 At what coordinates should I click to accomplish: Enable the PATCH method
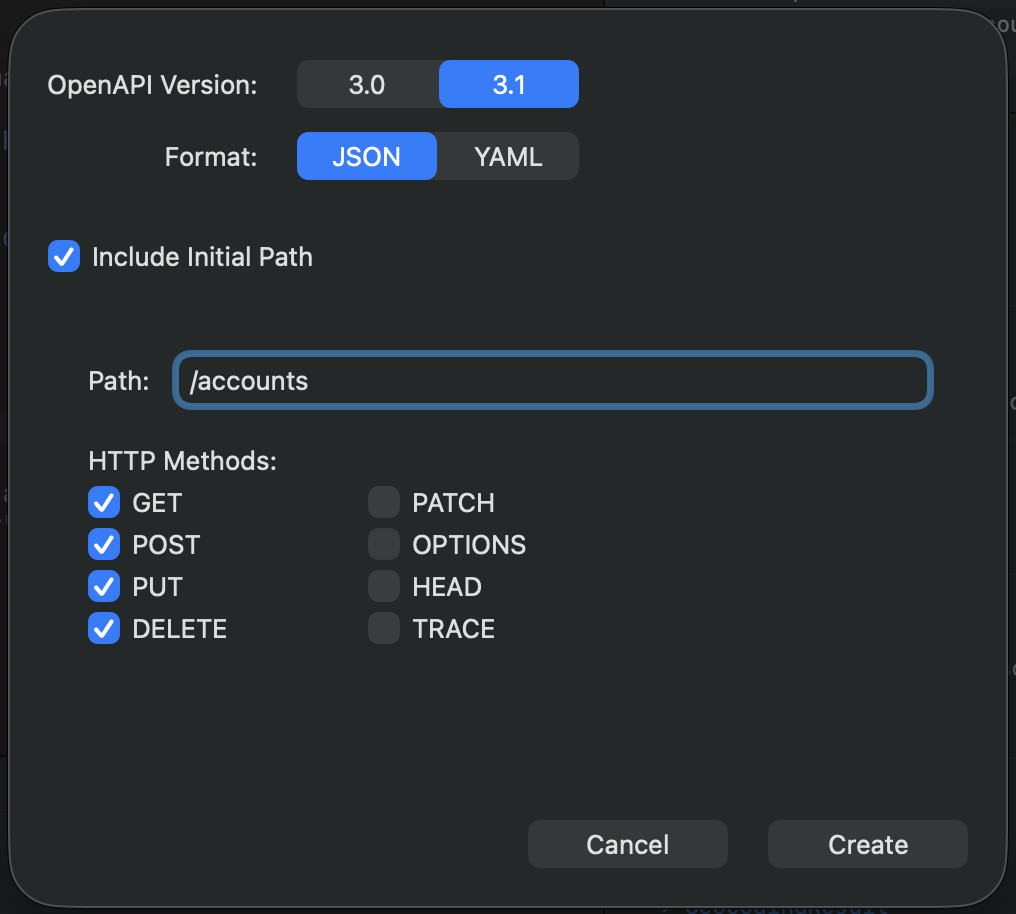click(384, 502)
